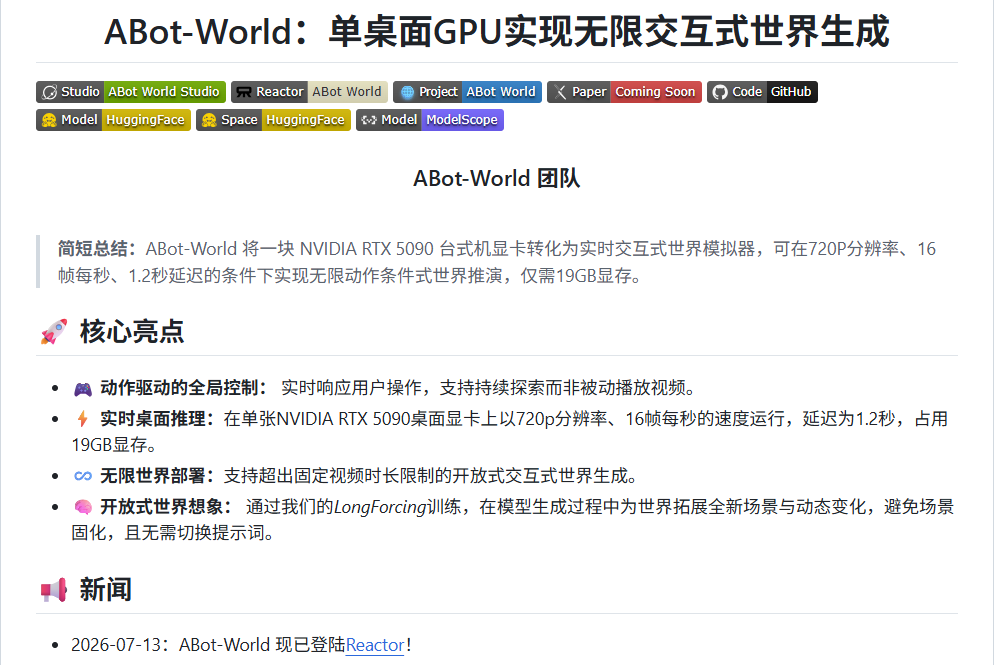Screen dimensions: 994x665
Task: Click the game controller emoji beside 动作驱动的全局控制
Action: (x=83, y=389)
